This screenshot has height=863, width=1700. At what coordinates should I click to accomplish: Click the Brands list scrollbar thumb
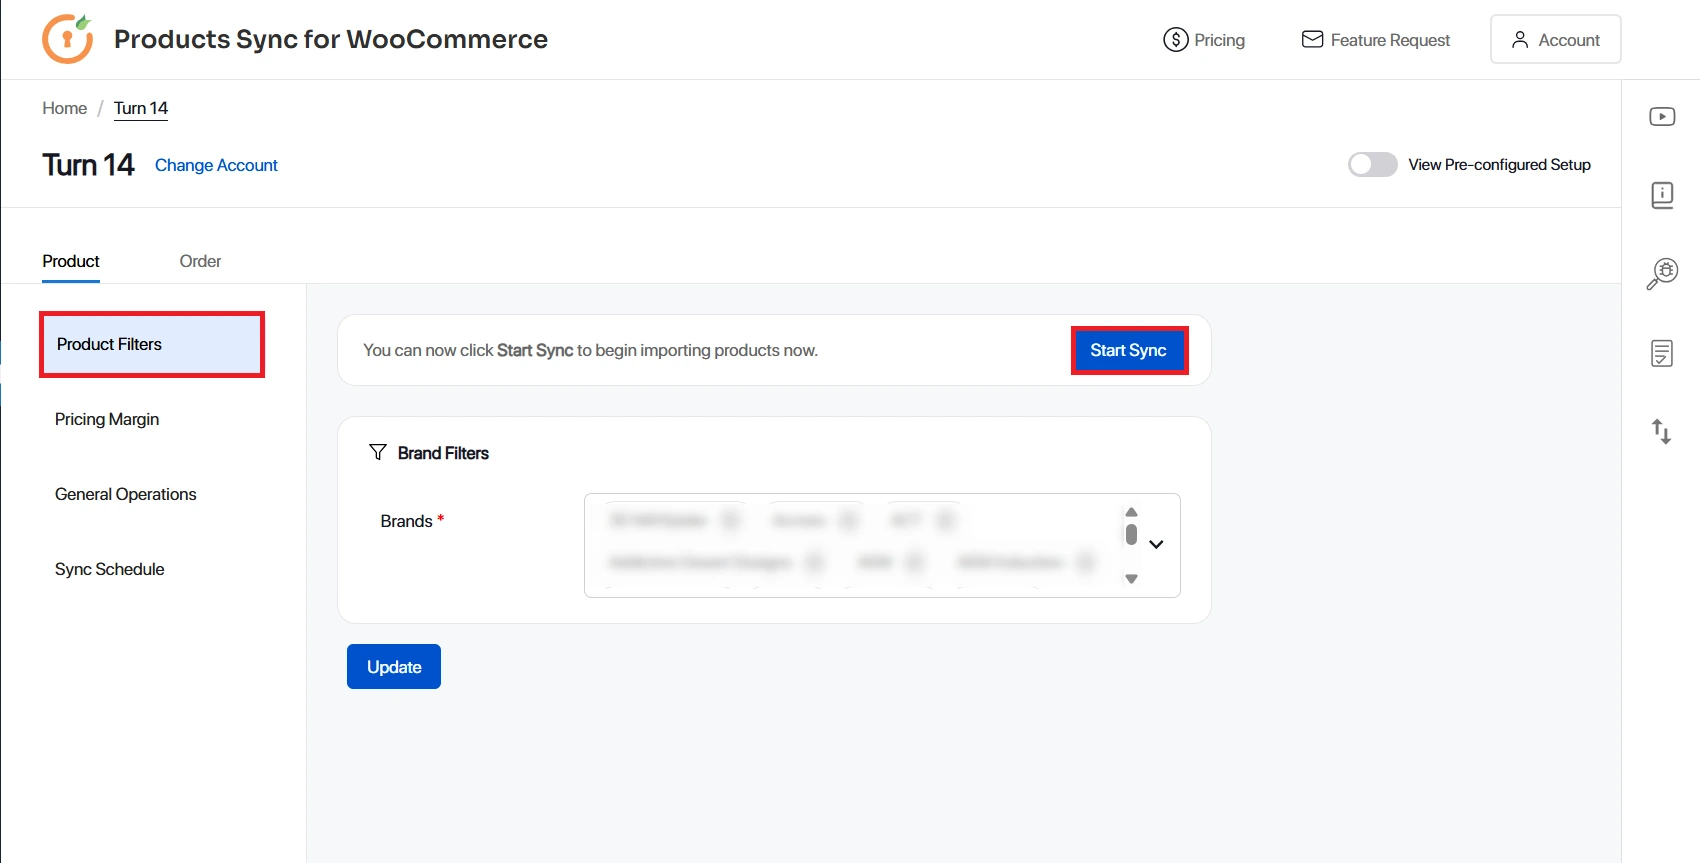pyautogui.click(x=1131, y=534)
